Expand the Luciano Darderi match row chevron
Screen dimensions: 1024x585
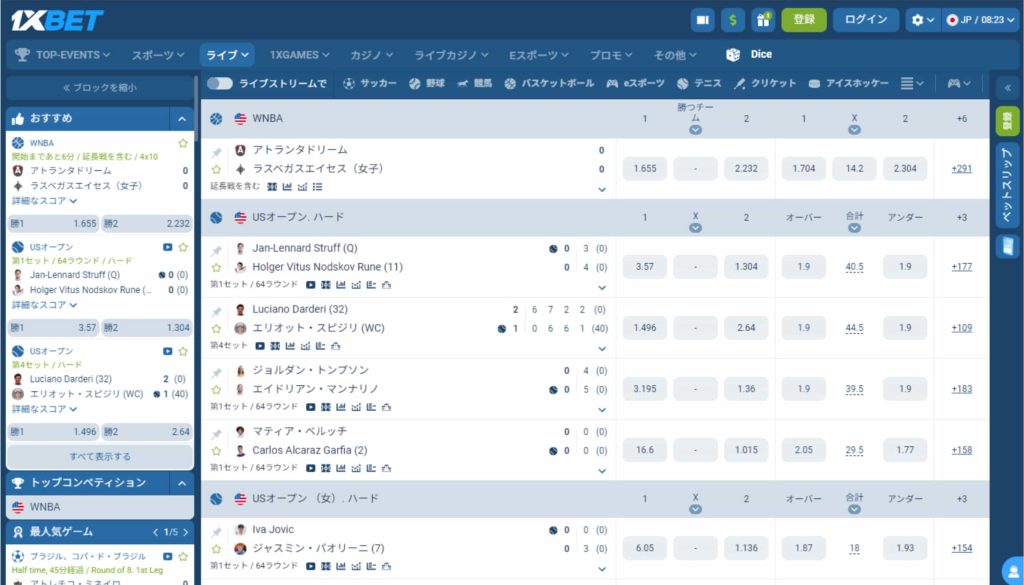602,349
